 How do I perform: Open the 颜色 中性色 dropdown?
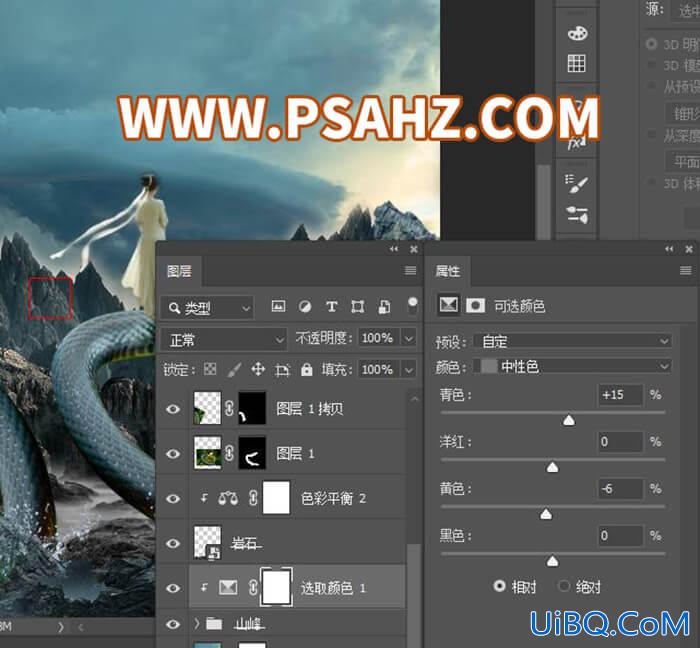pos(572,366)
